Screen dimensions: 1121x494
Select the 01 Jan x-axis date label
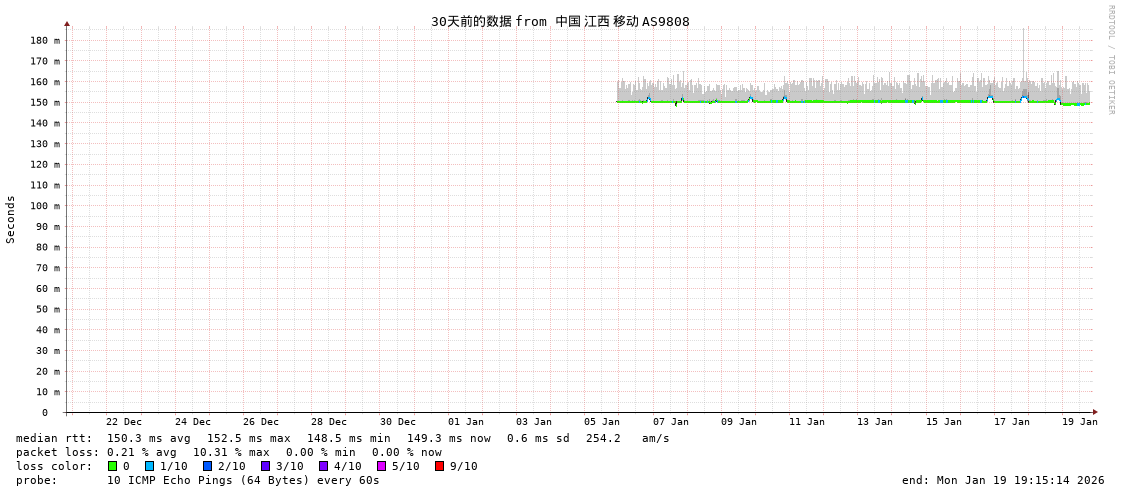465,422
